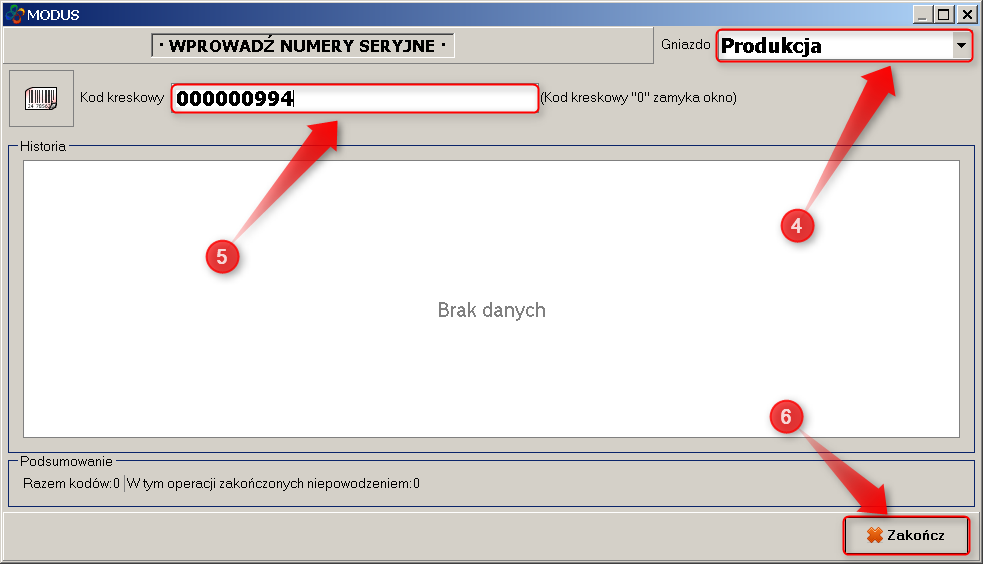983x564 pixels.
Task: Click the red X icon on Zakończ
Action: point(874,535)
